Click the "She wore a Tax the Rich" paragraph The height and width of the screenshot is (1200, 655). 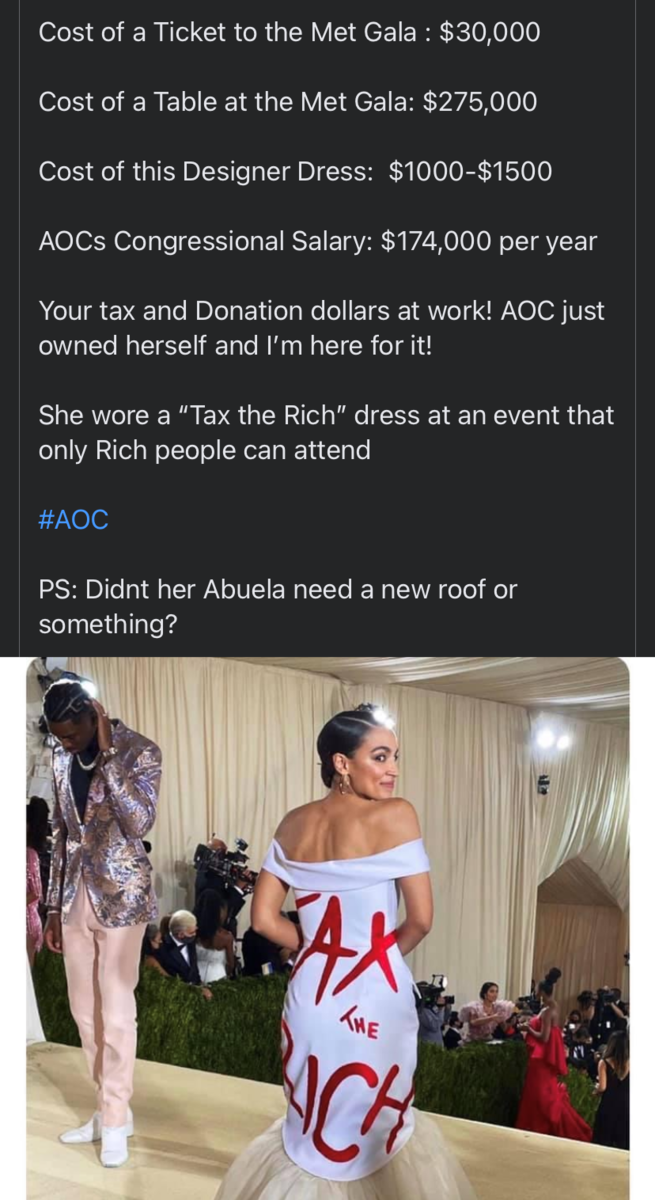point(326,432)
